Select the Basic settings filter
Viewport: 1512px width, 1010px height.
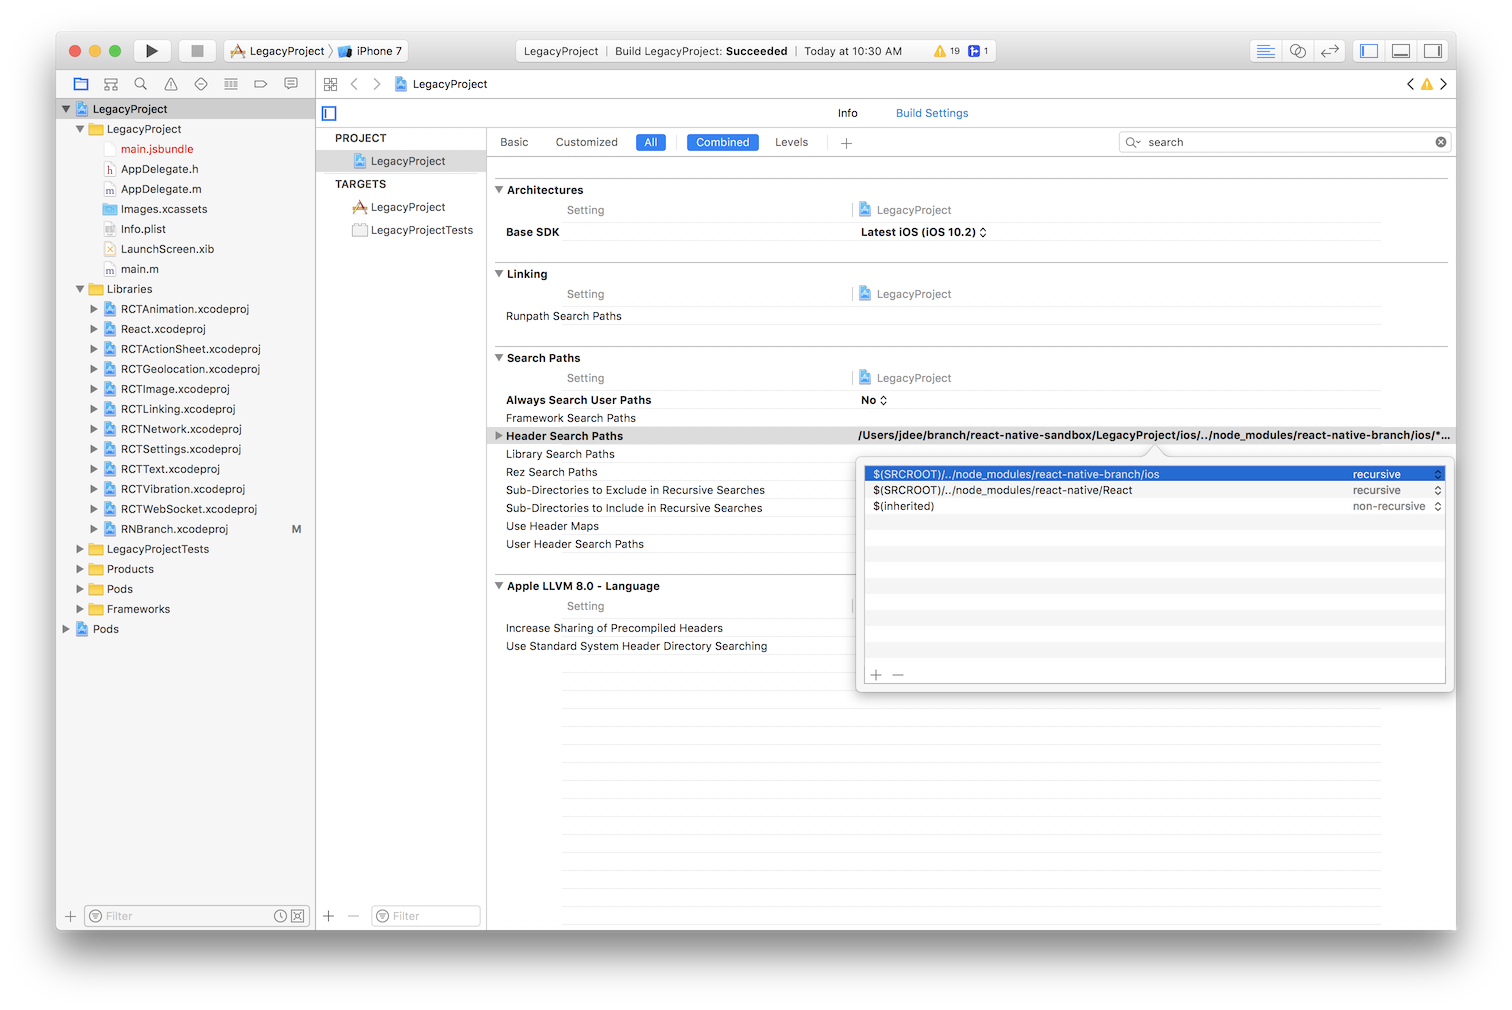click(514, 142)
